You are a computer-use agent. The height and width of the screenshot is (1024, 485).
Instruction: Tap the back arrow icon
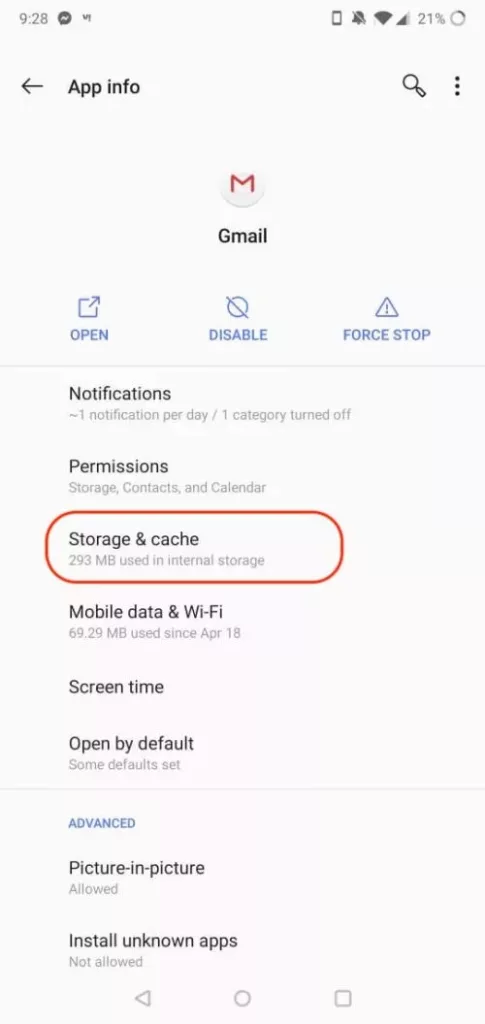tap(31, 86)
